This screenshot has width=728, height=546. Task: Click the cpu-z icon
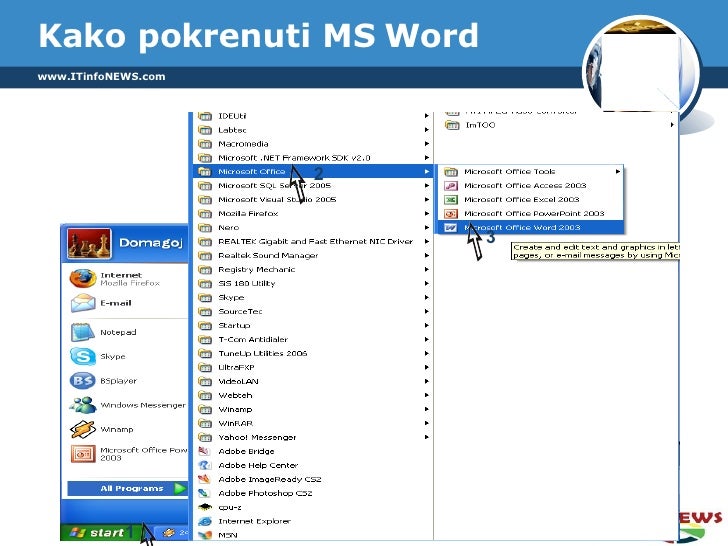click(204, 507)
